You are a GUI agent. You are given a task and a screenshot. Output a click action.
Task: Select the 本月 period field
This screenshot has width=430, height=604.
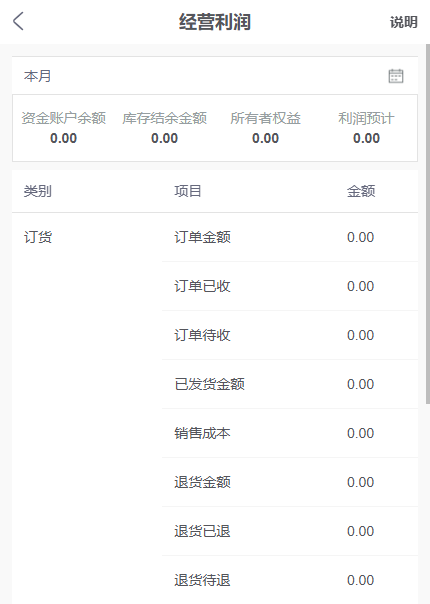[215, 76]
